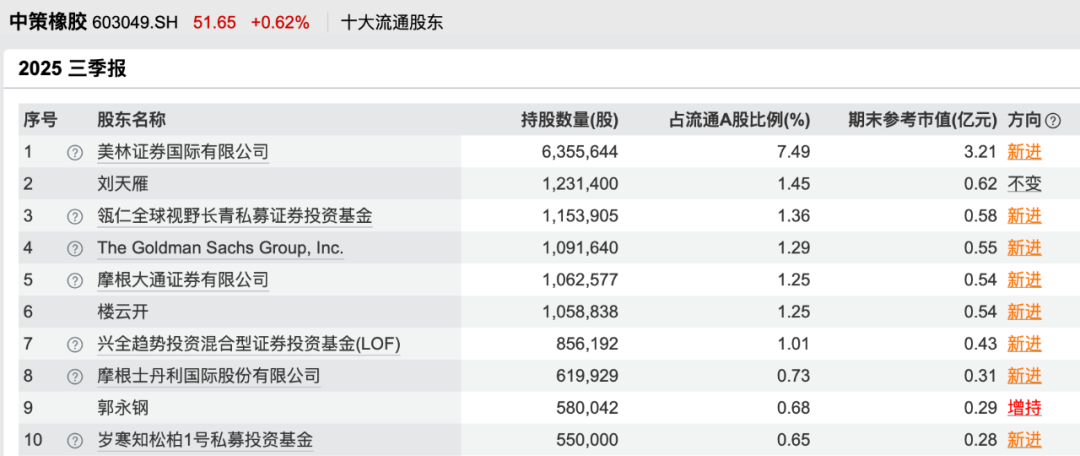Click info icon beside The Goldman Sachs Group
The width and height of the screenshot is (1080, 456).
tap(74, 248)
